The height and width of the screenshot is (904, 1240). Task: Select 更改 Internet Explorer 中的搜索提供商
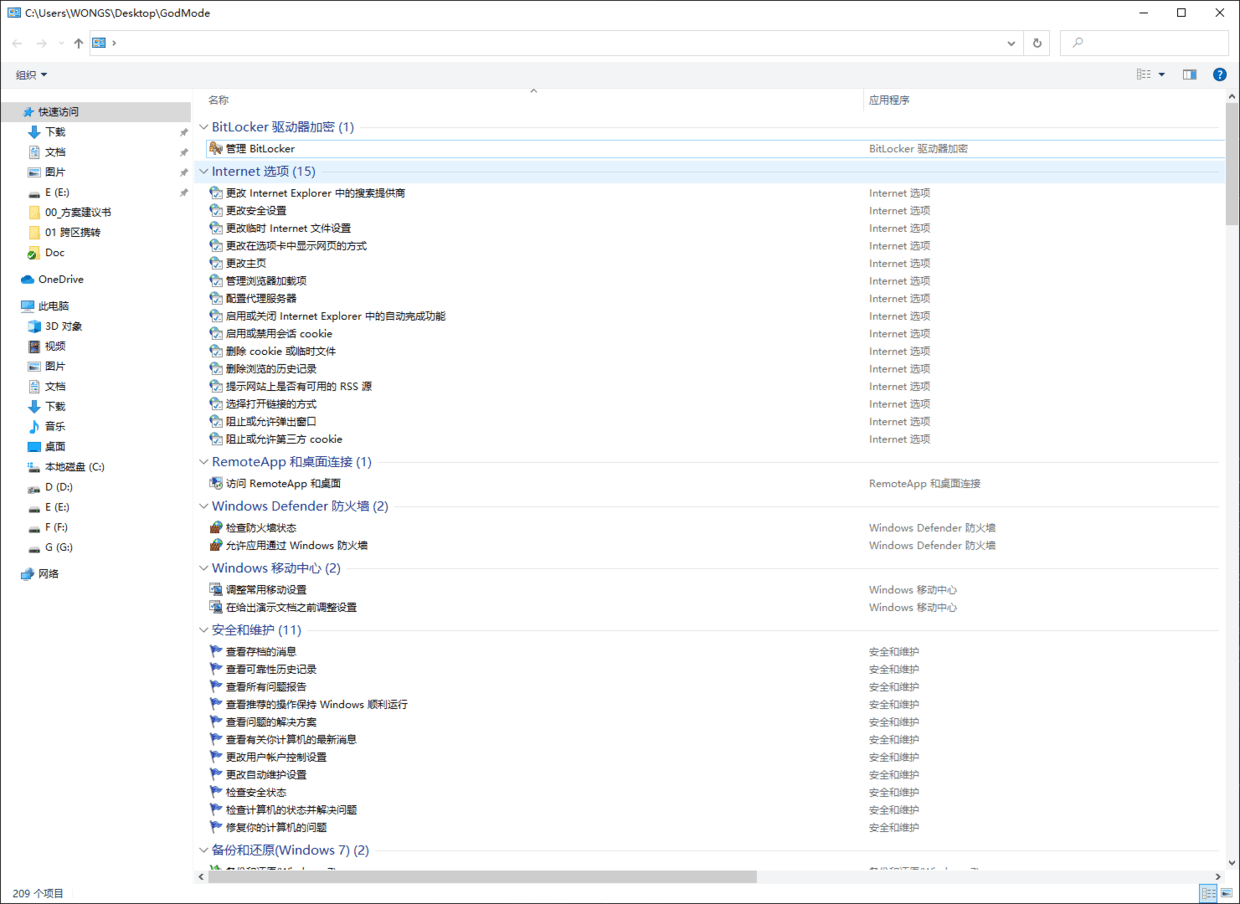(x=315, y=193)
